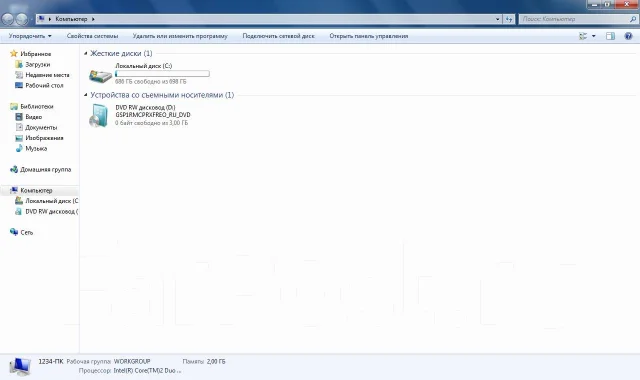This screenshot has width=640, height=380.
Task: Click '0 байт свободно из 3,00 ГБ' text
Action: pyautogui.click(x=151, y=122)
